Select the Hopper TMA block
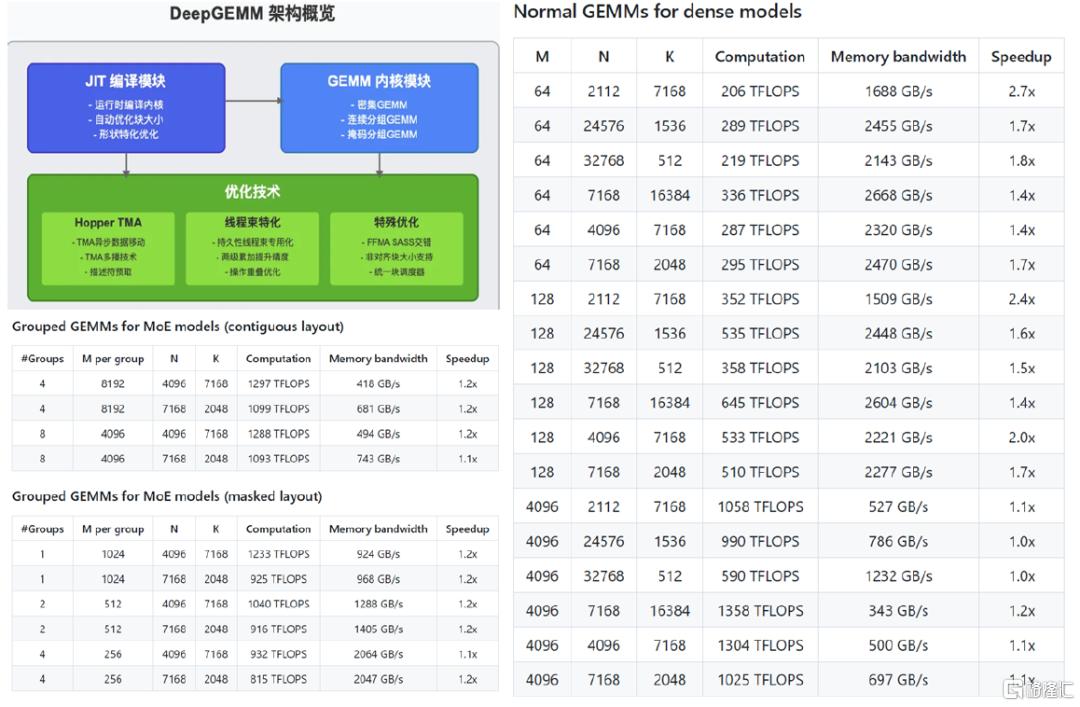Image resolution: width=1080 pixels, height=707 pixels. point(108,248)
